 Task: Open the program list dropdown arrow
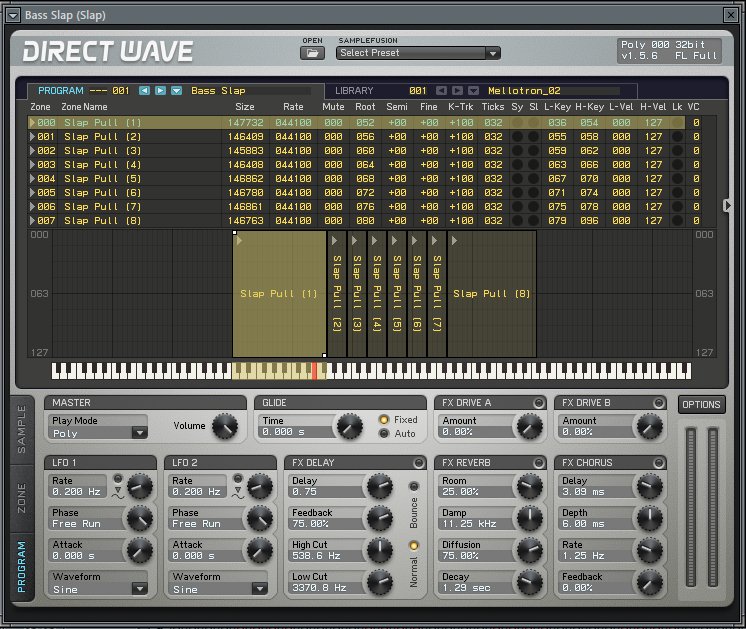click(x=177, y=90)
